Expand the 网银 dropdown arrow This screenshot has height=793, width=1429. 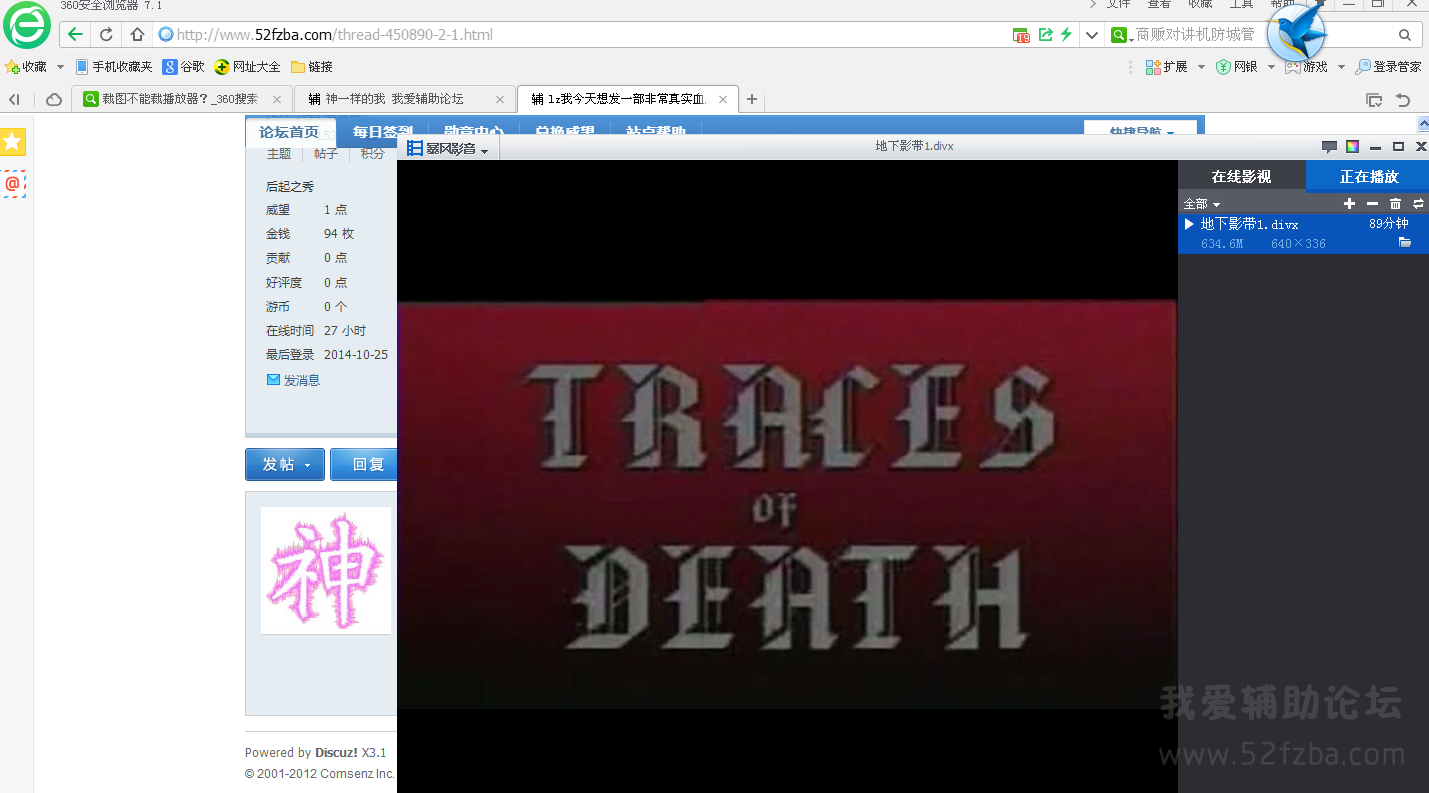(x=1271, y=67)
